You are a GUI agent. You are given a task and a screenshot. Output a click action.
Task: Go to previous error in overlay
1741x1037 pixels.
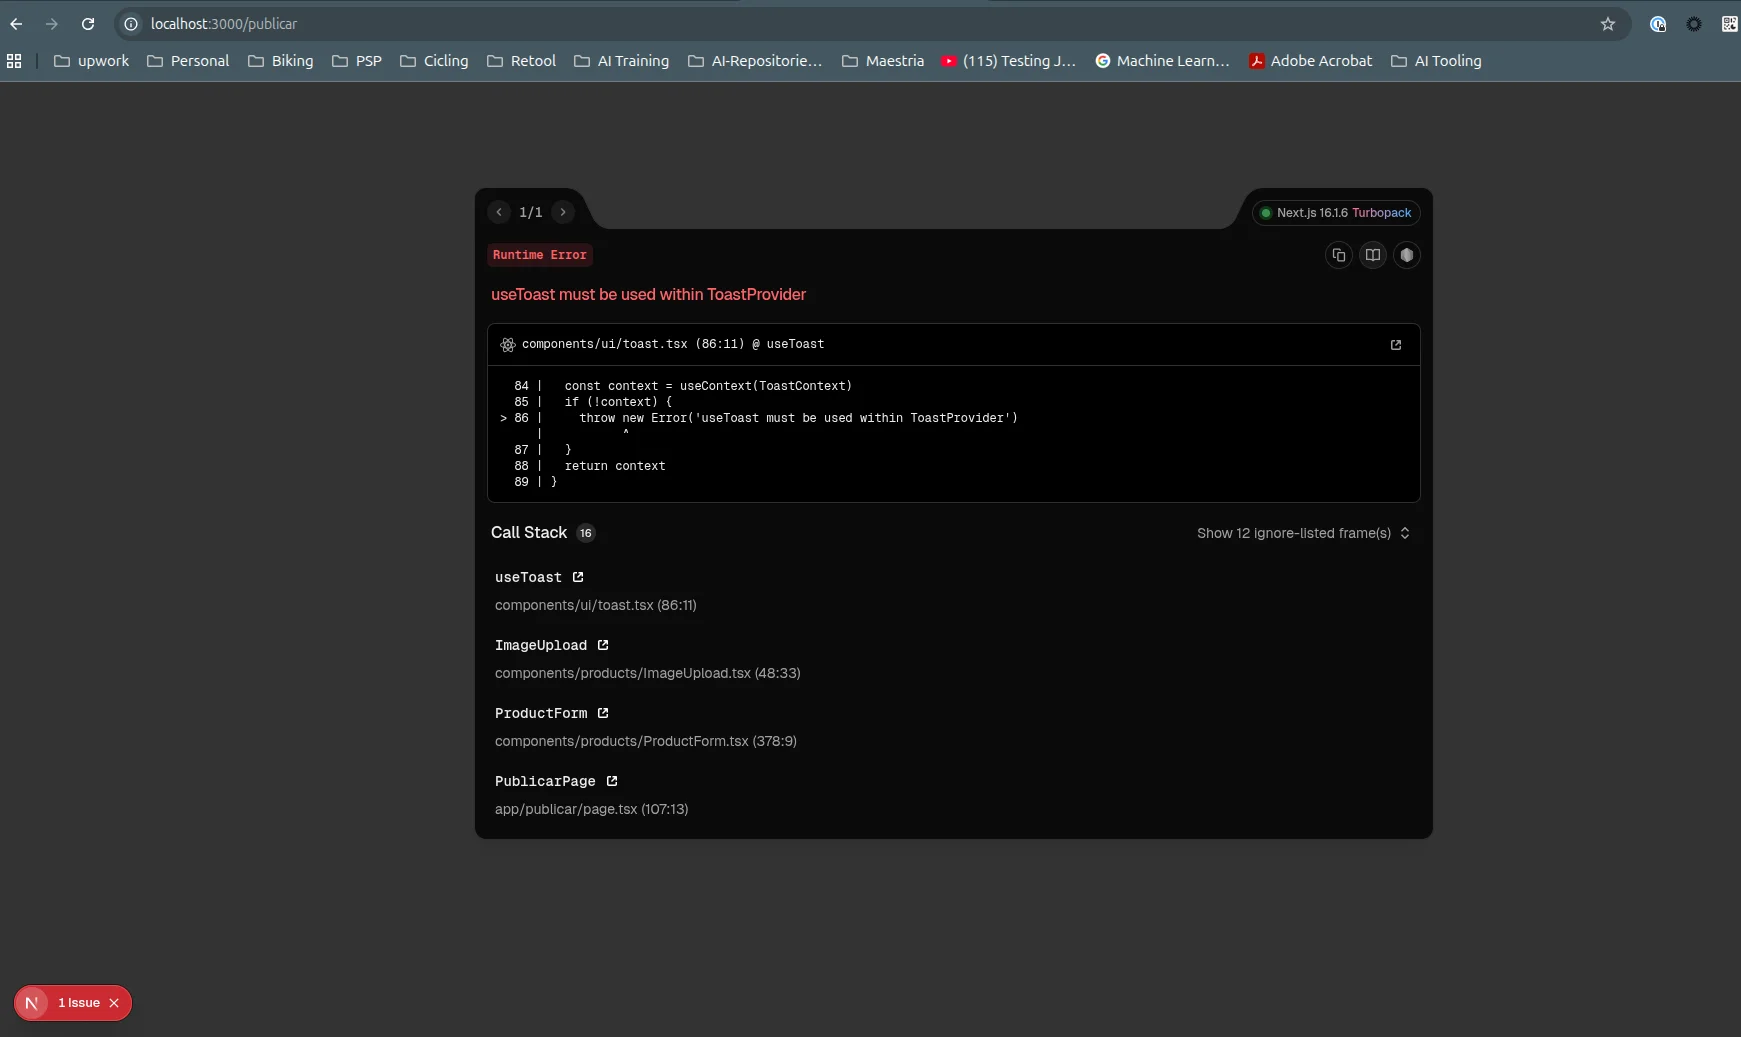tap(499, 212)
